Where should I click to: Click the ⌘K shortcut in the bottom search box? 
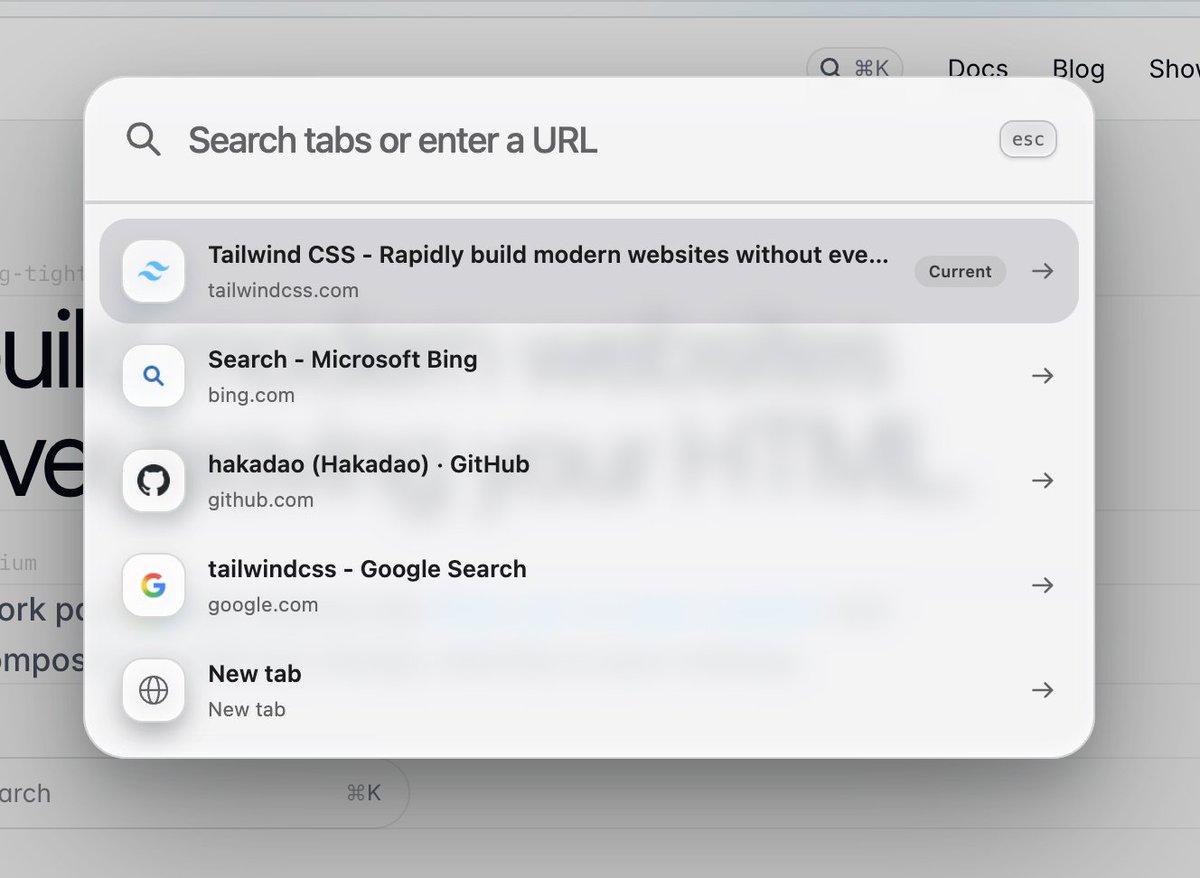[x=364, y=793]
